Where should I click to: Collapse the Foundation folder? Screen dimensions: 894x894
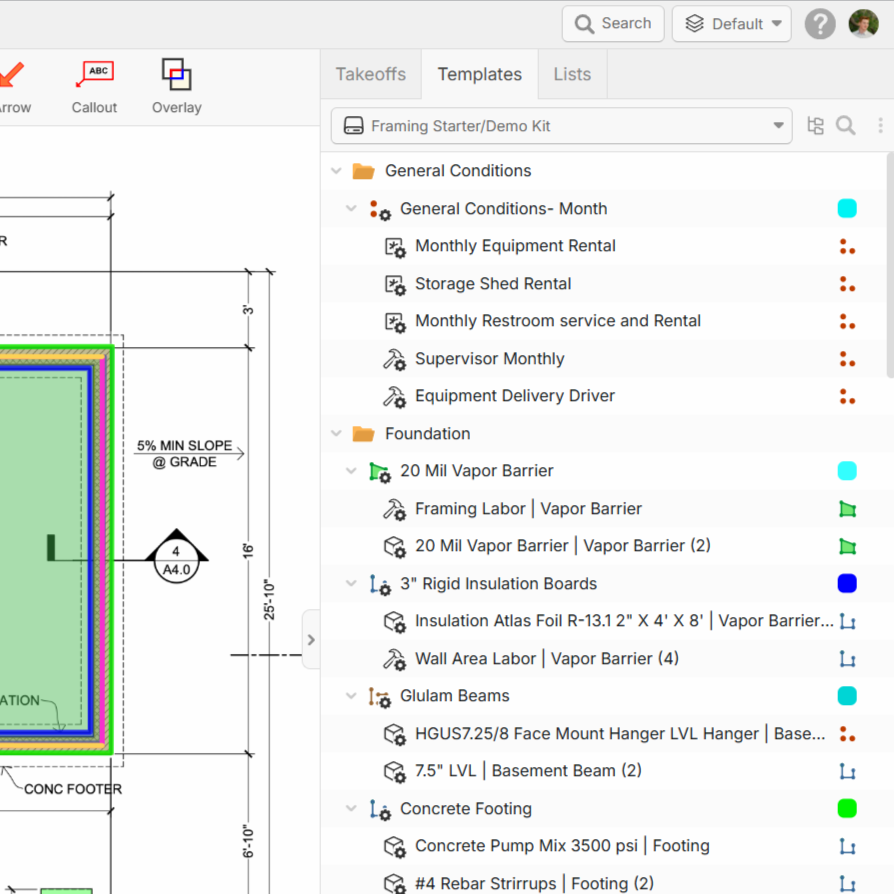click(336, 434)
